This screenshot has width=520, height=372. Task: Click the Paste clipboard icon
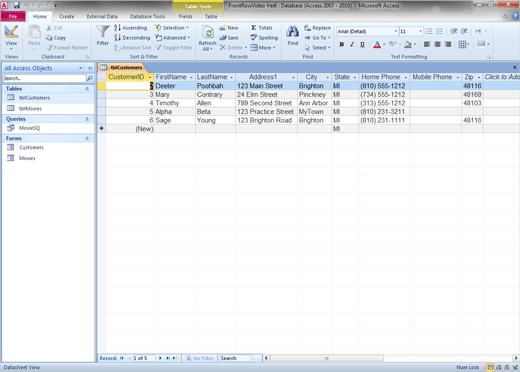(34, 32)
